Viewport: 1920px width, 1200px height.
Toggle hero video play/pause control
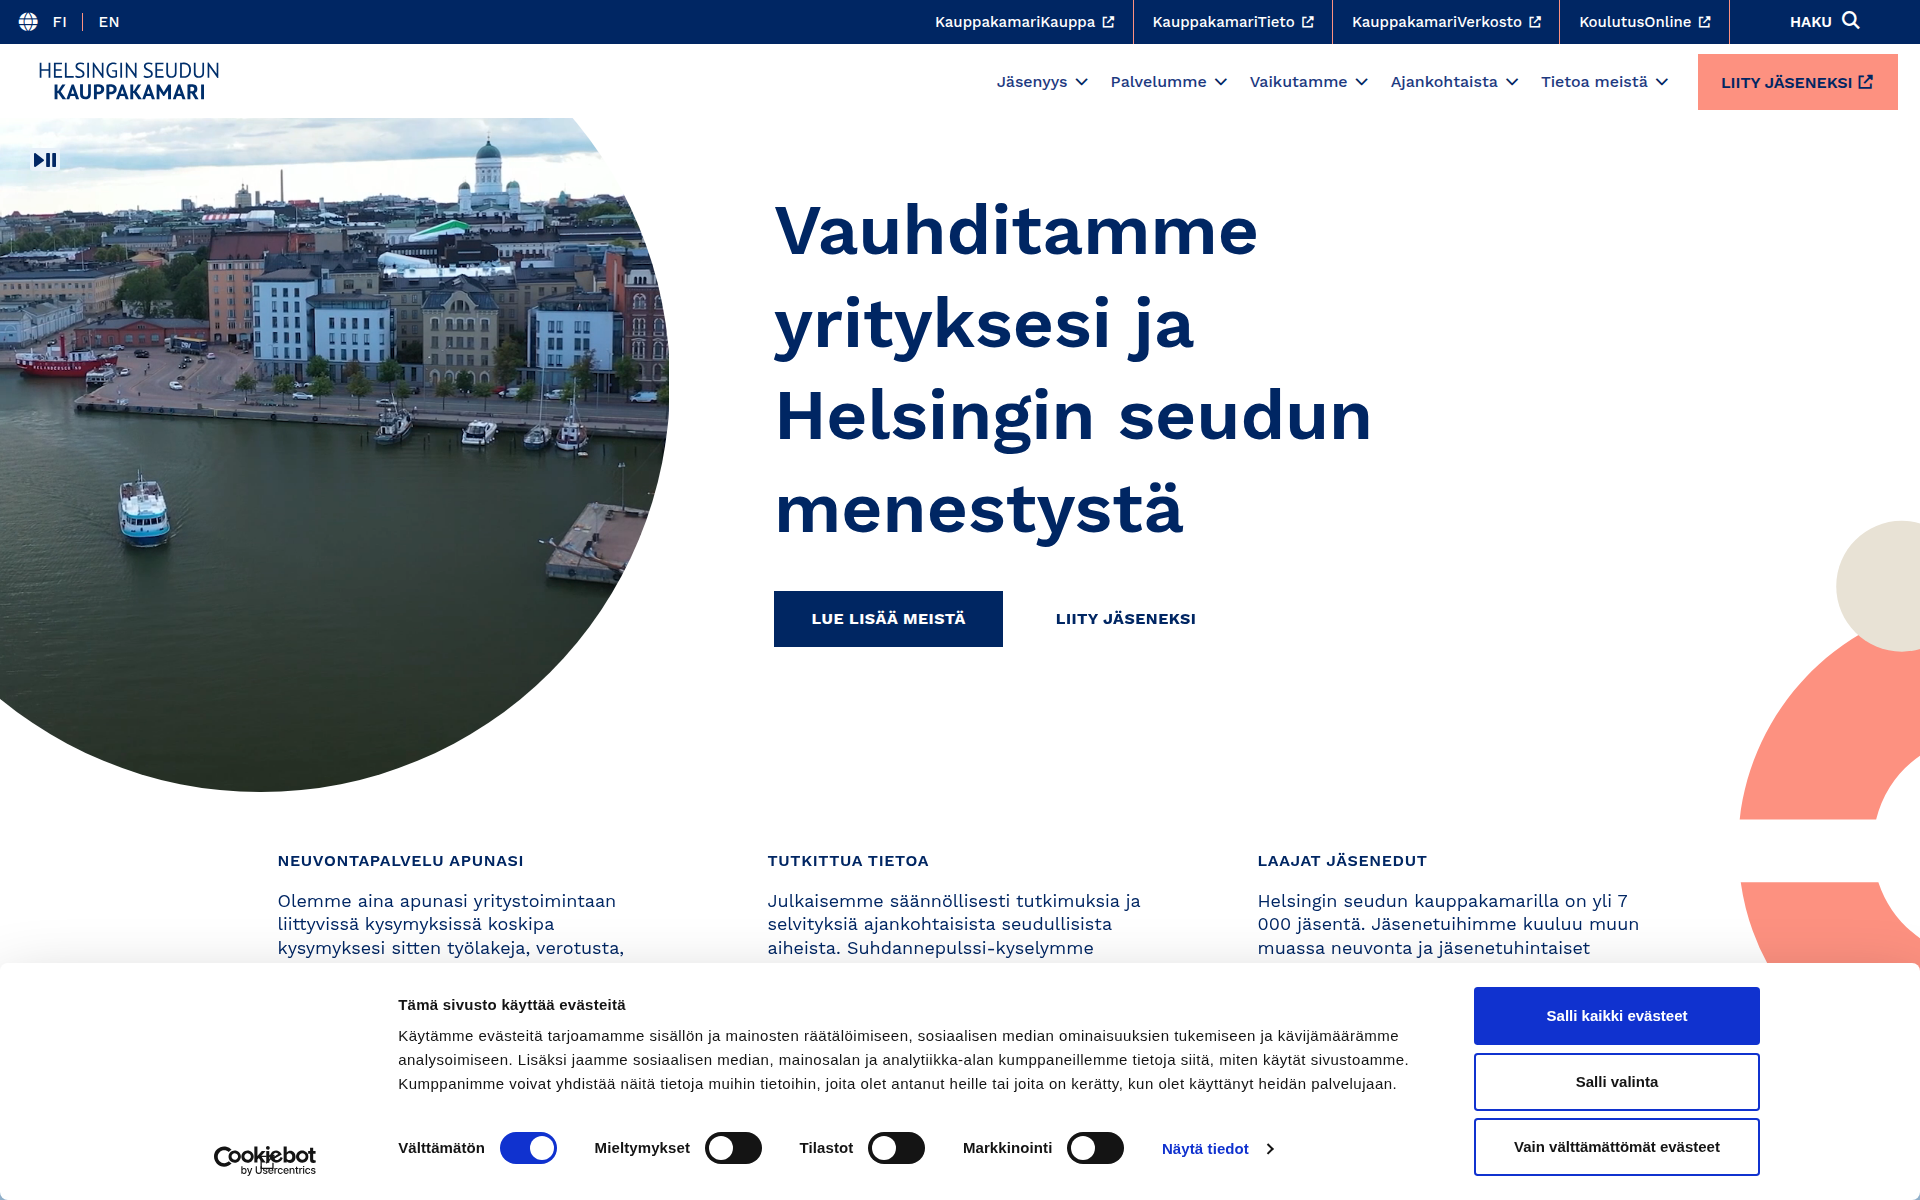tap(45, 160)
